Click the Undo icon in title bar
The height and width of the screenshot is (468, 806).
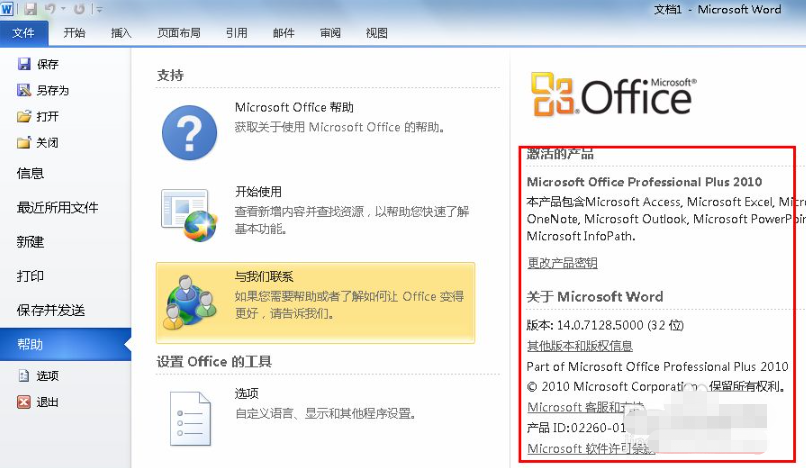click(51, 9)
